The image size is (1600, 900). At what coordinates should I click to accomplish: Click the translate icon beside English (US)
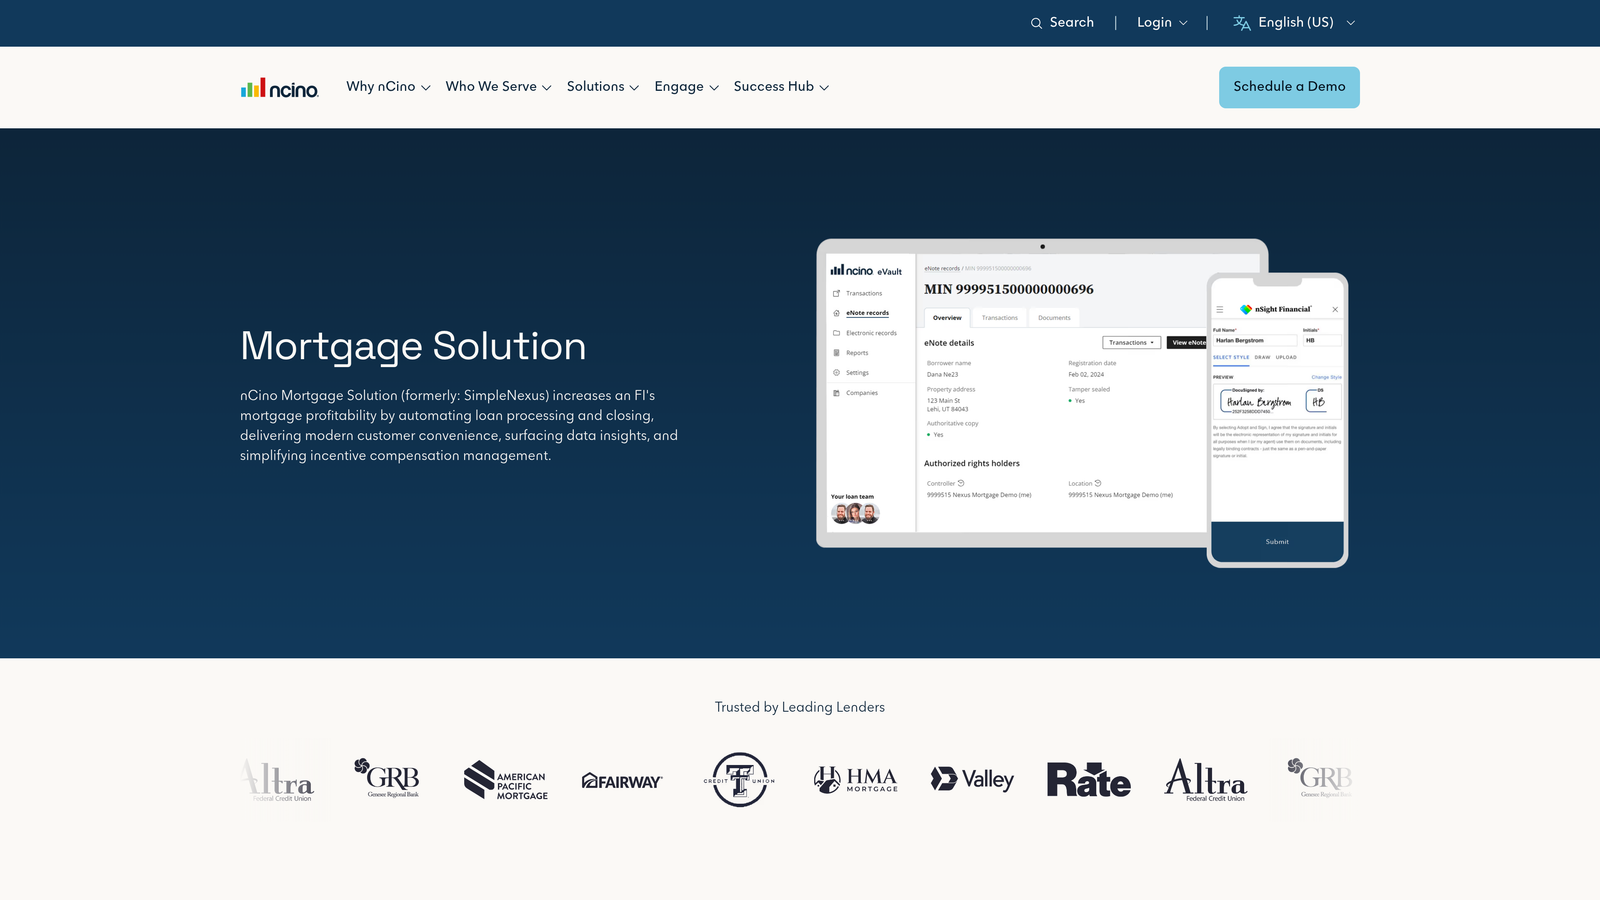(x=1240, y=22)
